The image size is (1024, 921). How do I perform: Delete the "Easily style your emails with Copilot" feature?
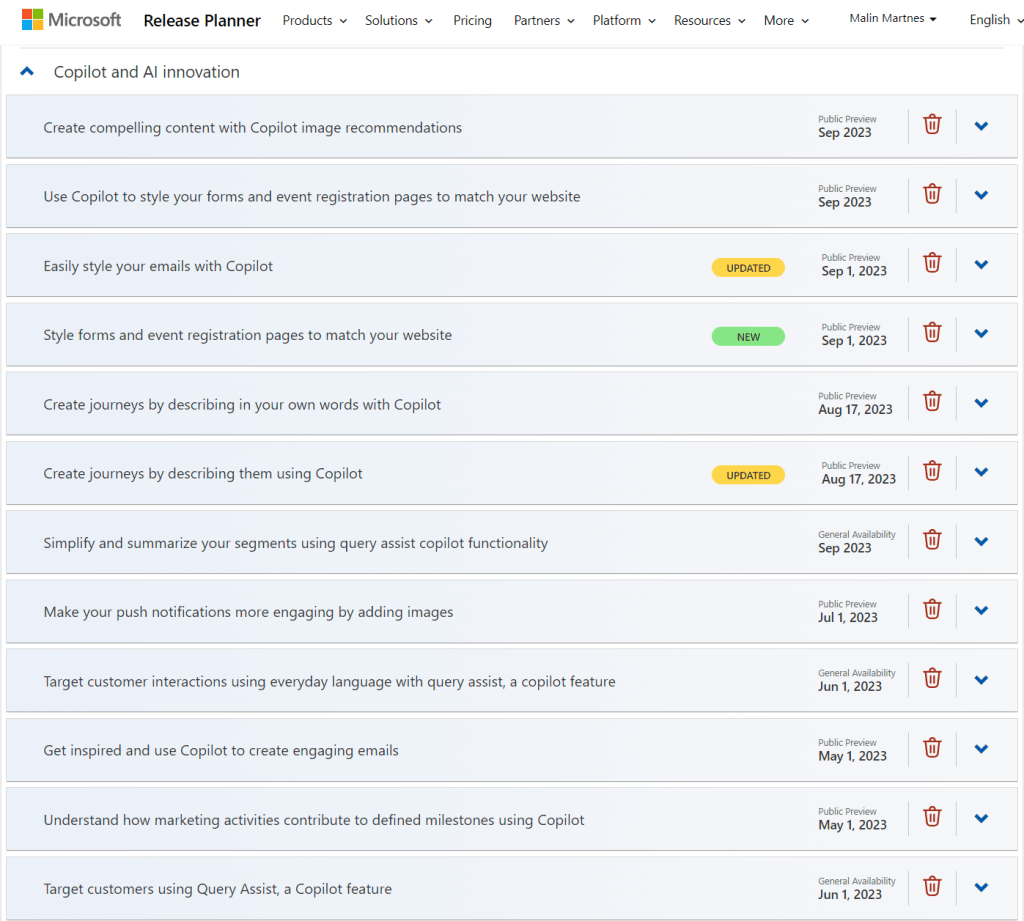point(931,263)
